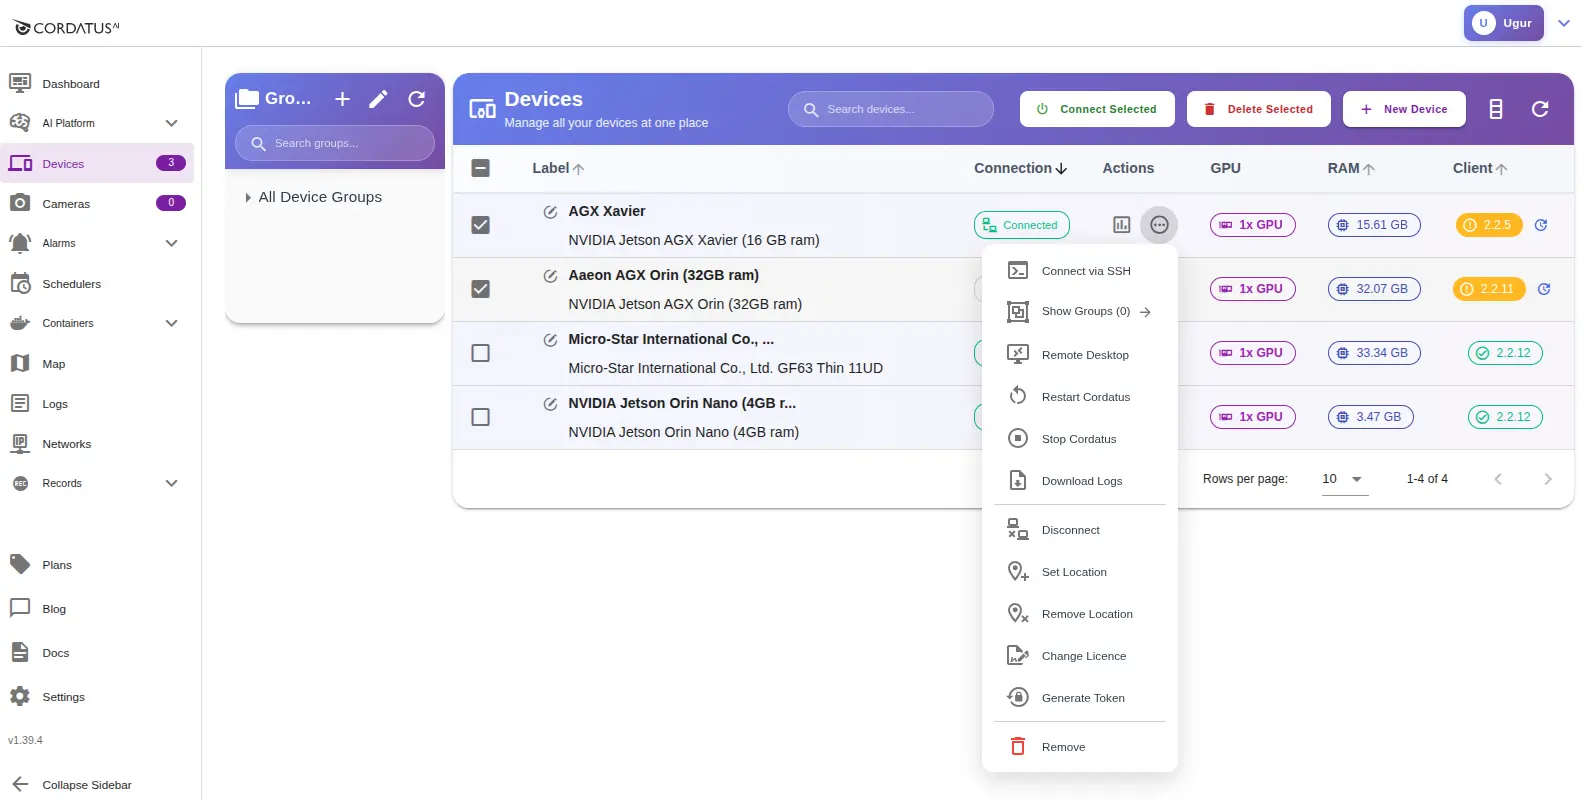Open the Blog link in sidebar

point(97,609)
